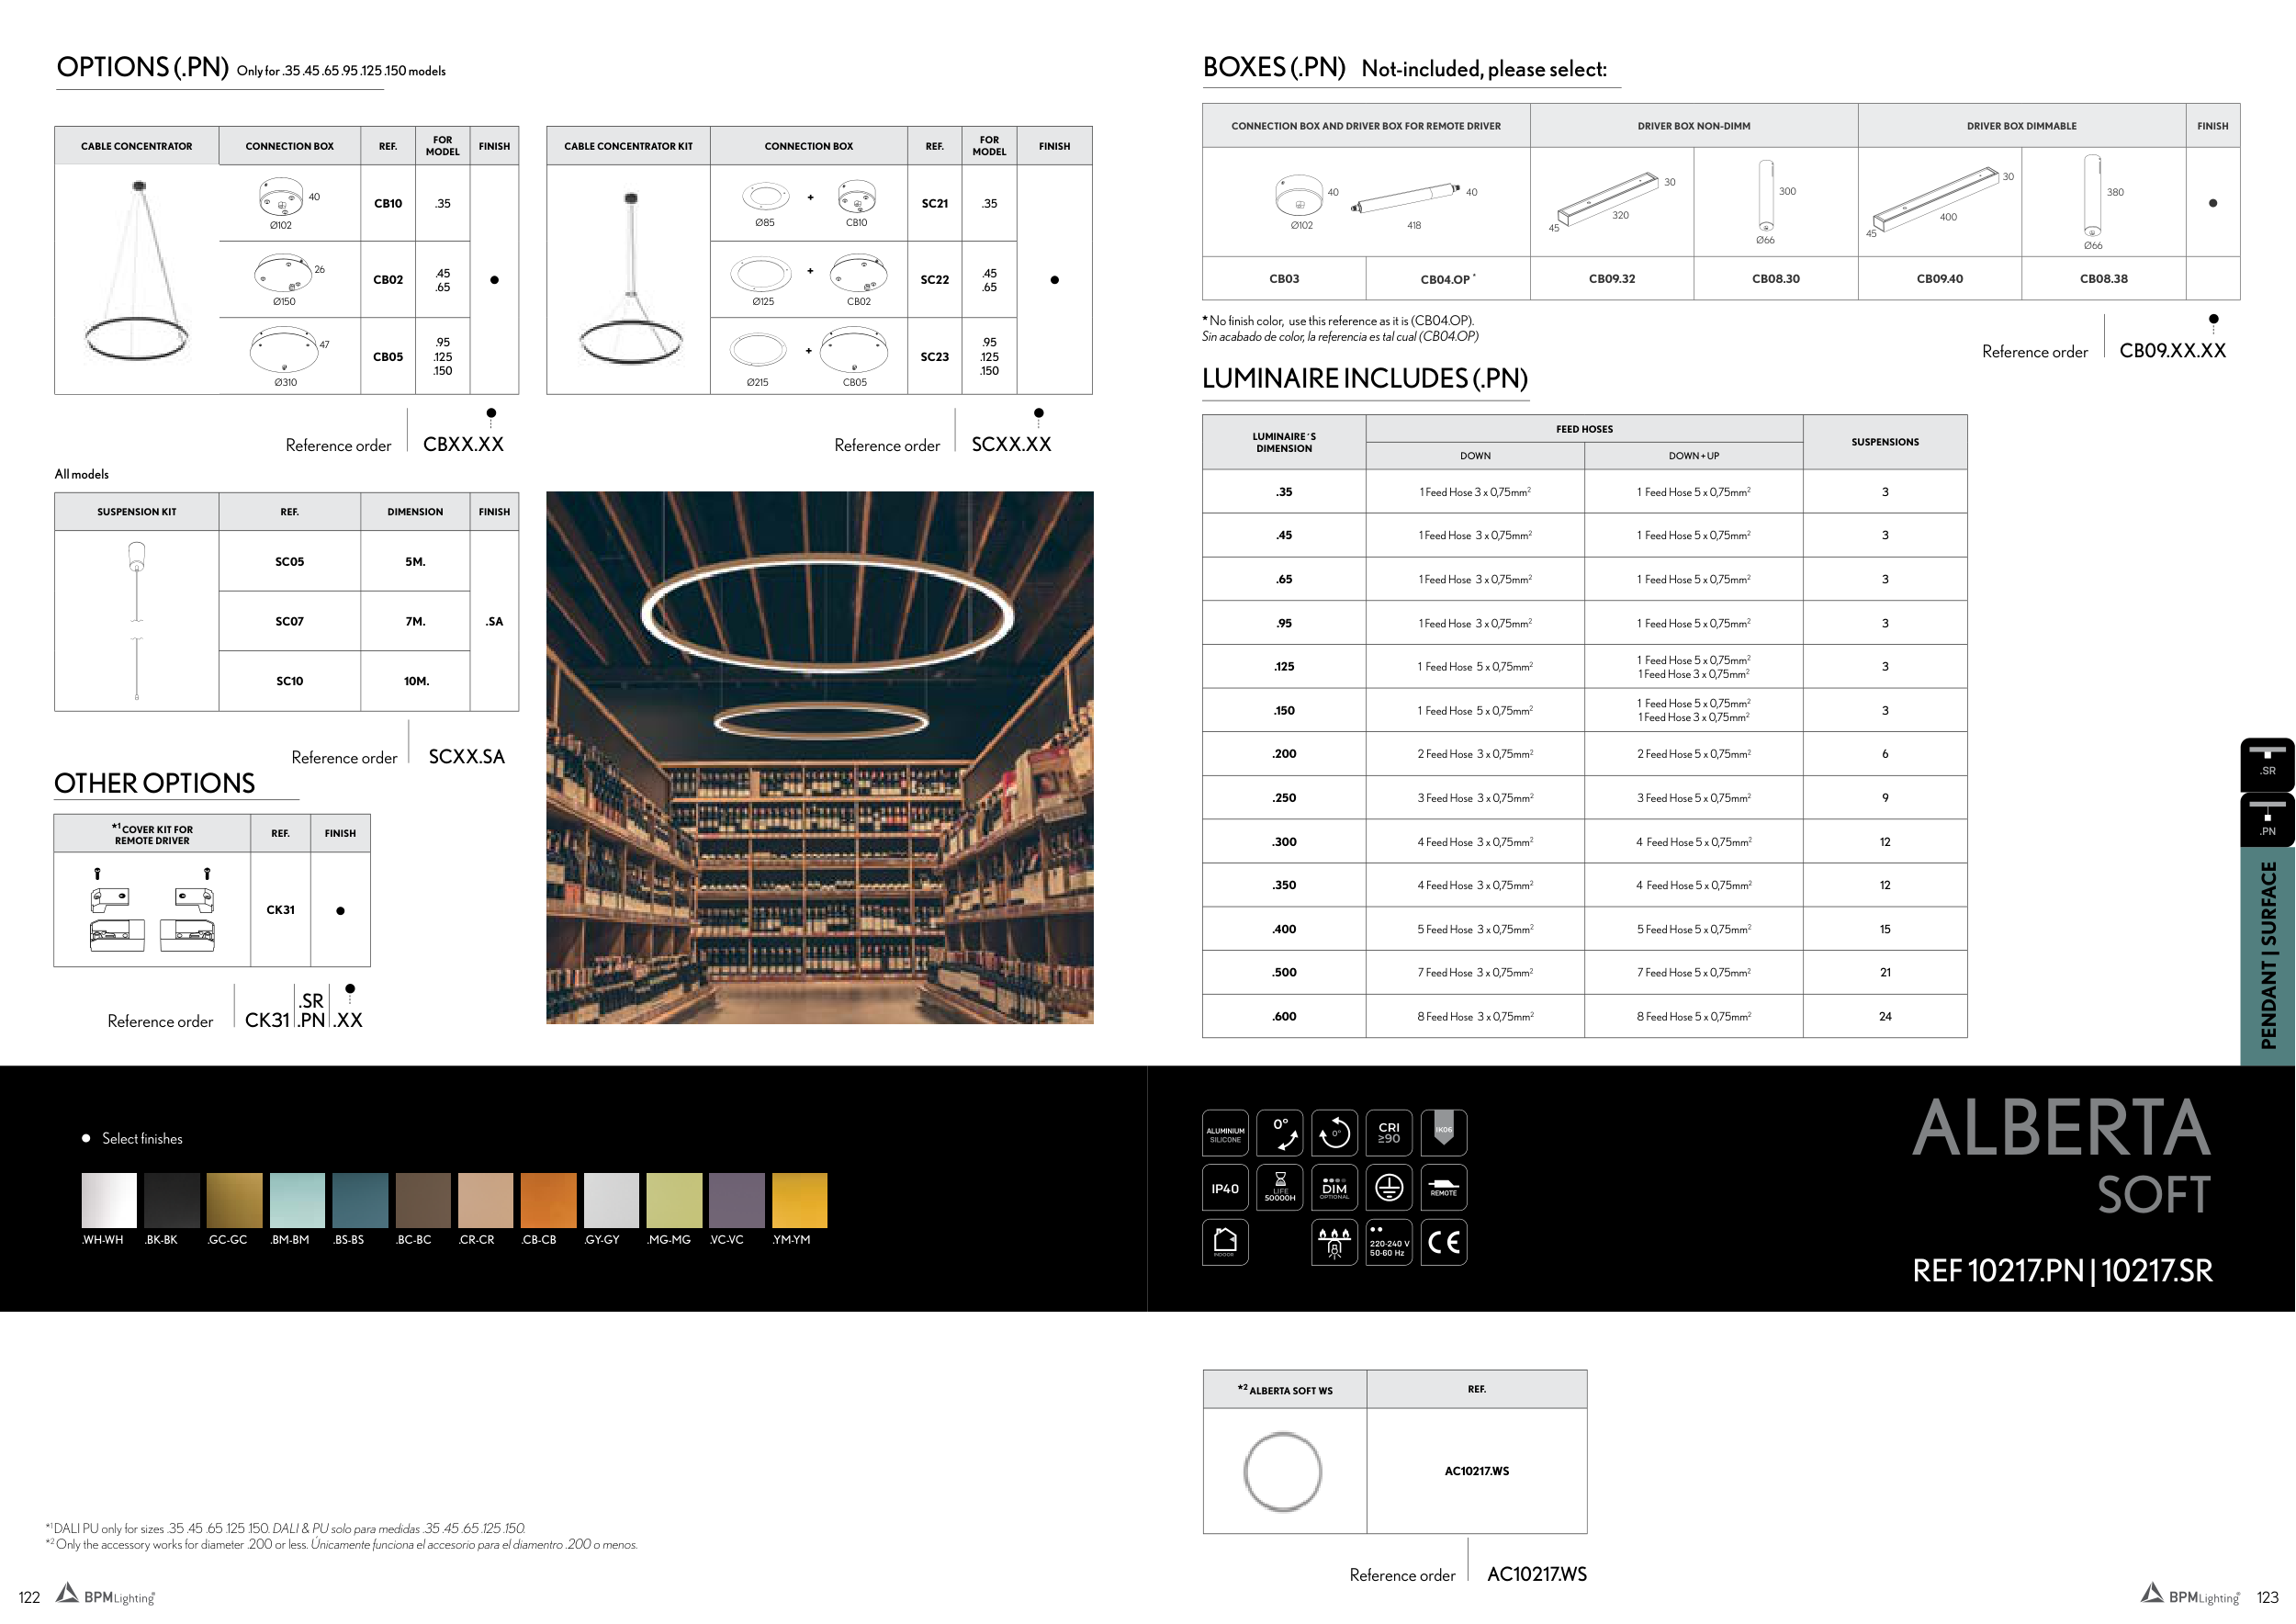Click the DIM optional icon
This screenshot has width=2296, height=1624.
[x=1334, y=1188]
